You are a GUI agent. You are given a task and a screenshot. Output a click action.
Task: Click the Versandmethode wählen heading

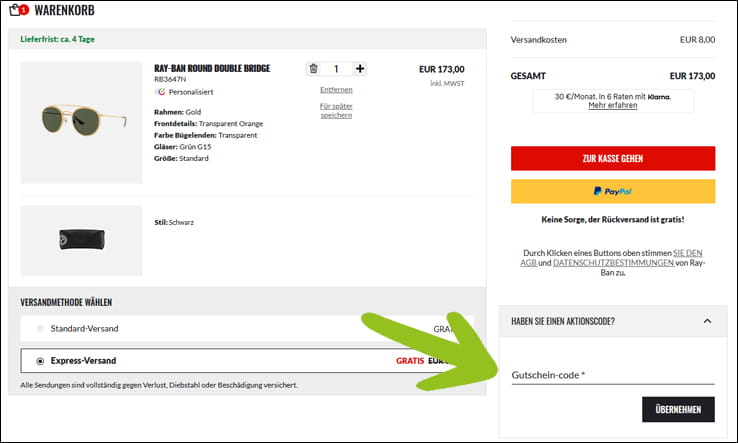point(66,302)
